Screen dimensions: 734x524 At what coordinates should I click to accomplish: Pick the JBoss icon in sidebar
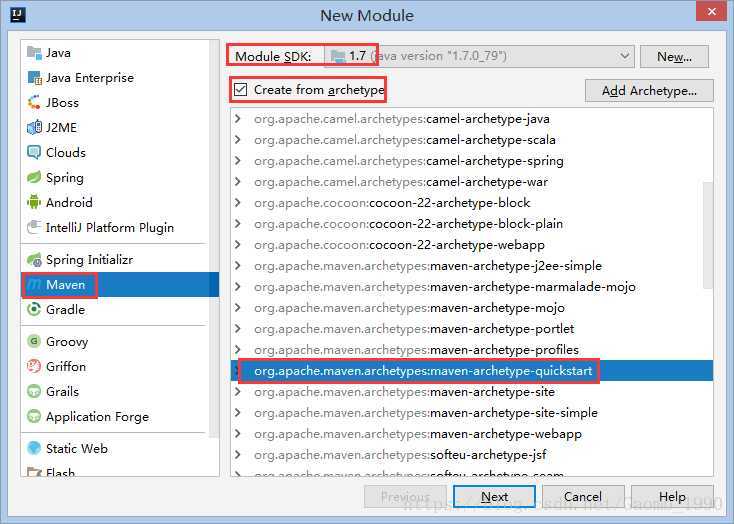[x=34, y=103]
